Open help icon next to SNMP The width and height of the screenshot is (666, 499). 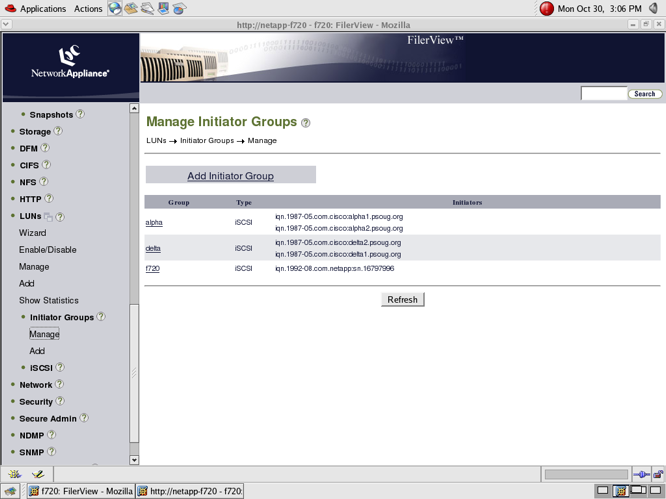[51, 451]
